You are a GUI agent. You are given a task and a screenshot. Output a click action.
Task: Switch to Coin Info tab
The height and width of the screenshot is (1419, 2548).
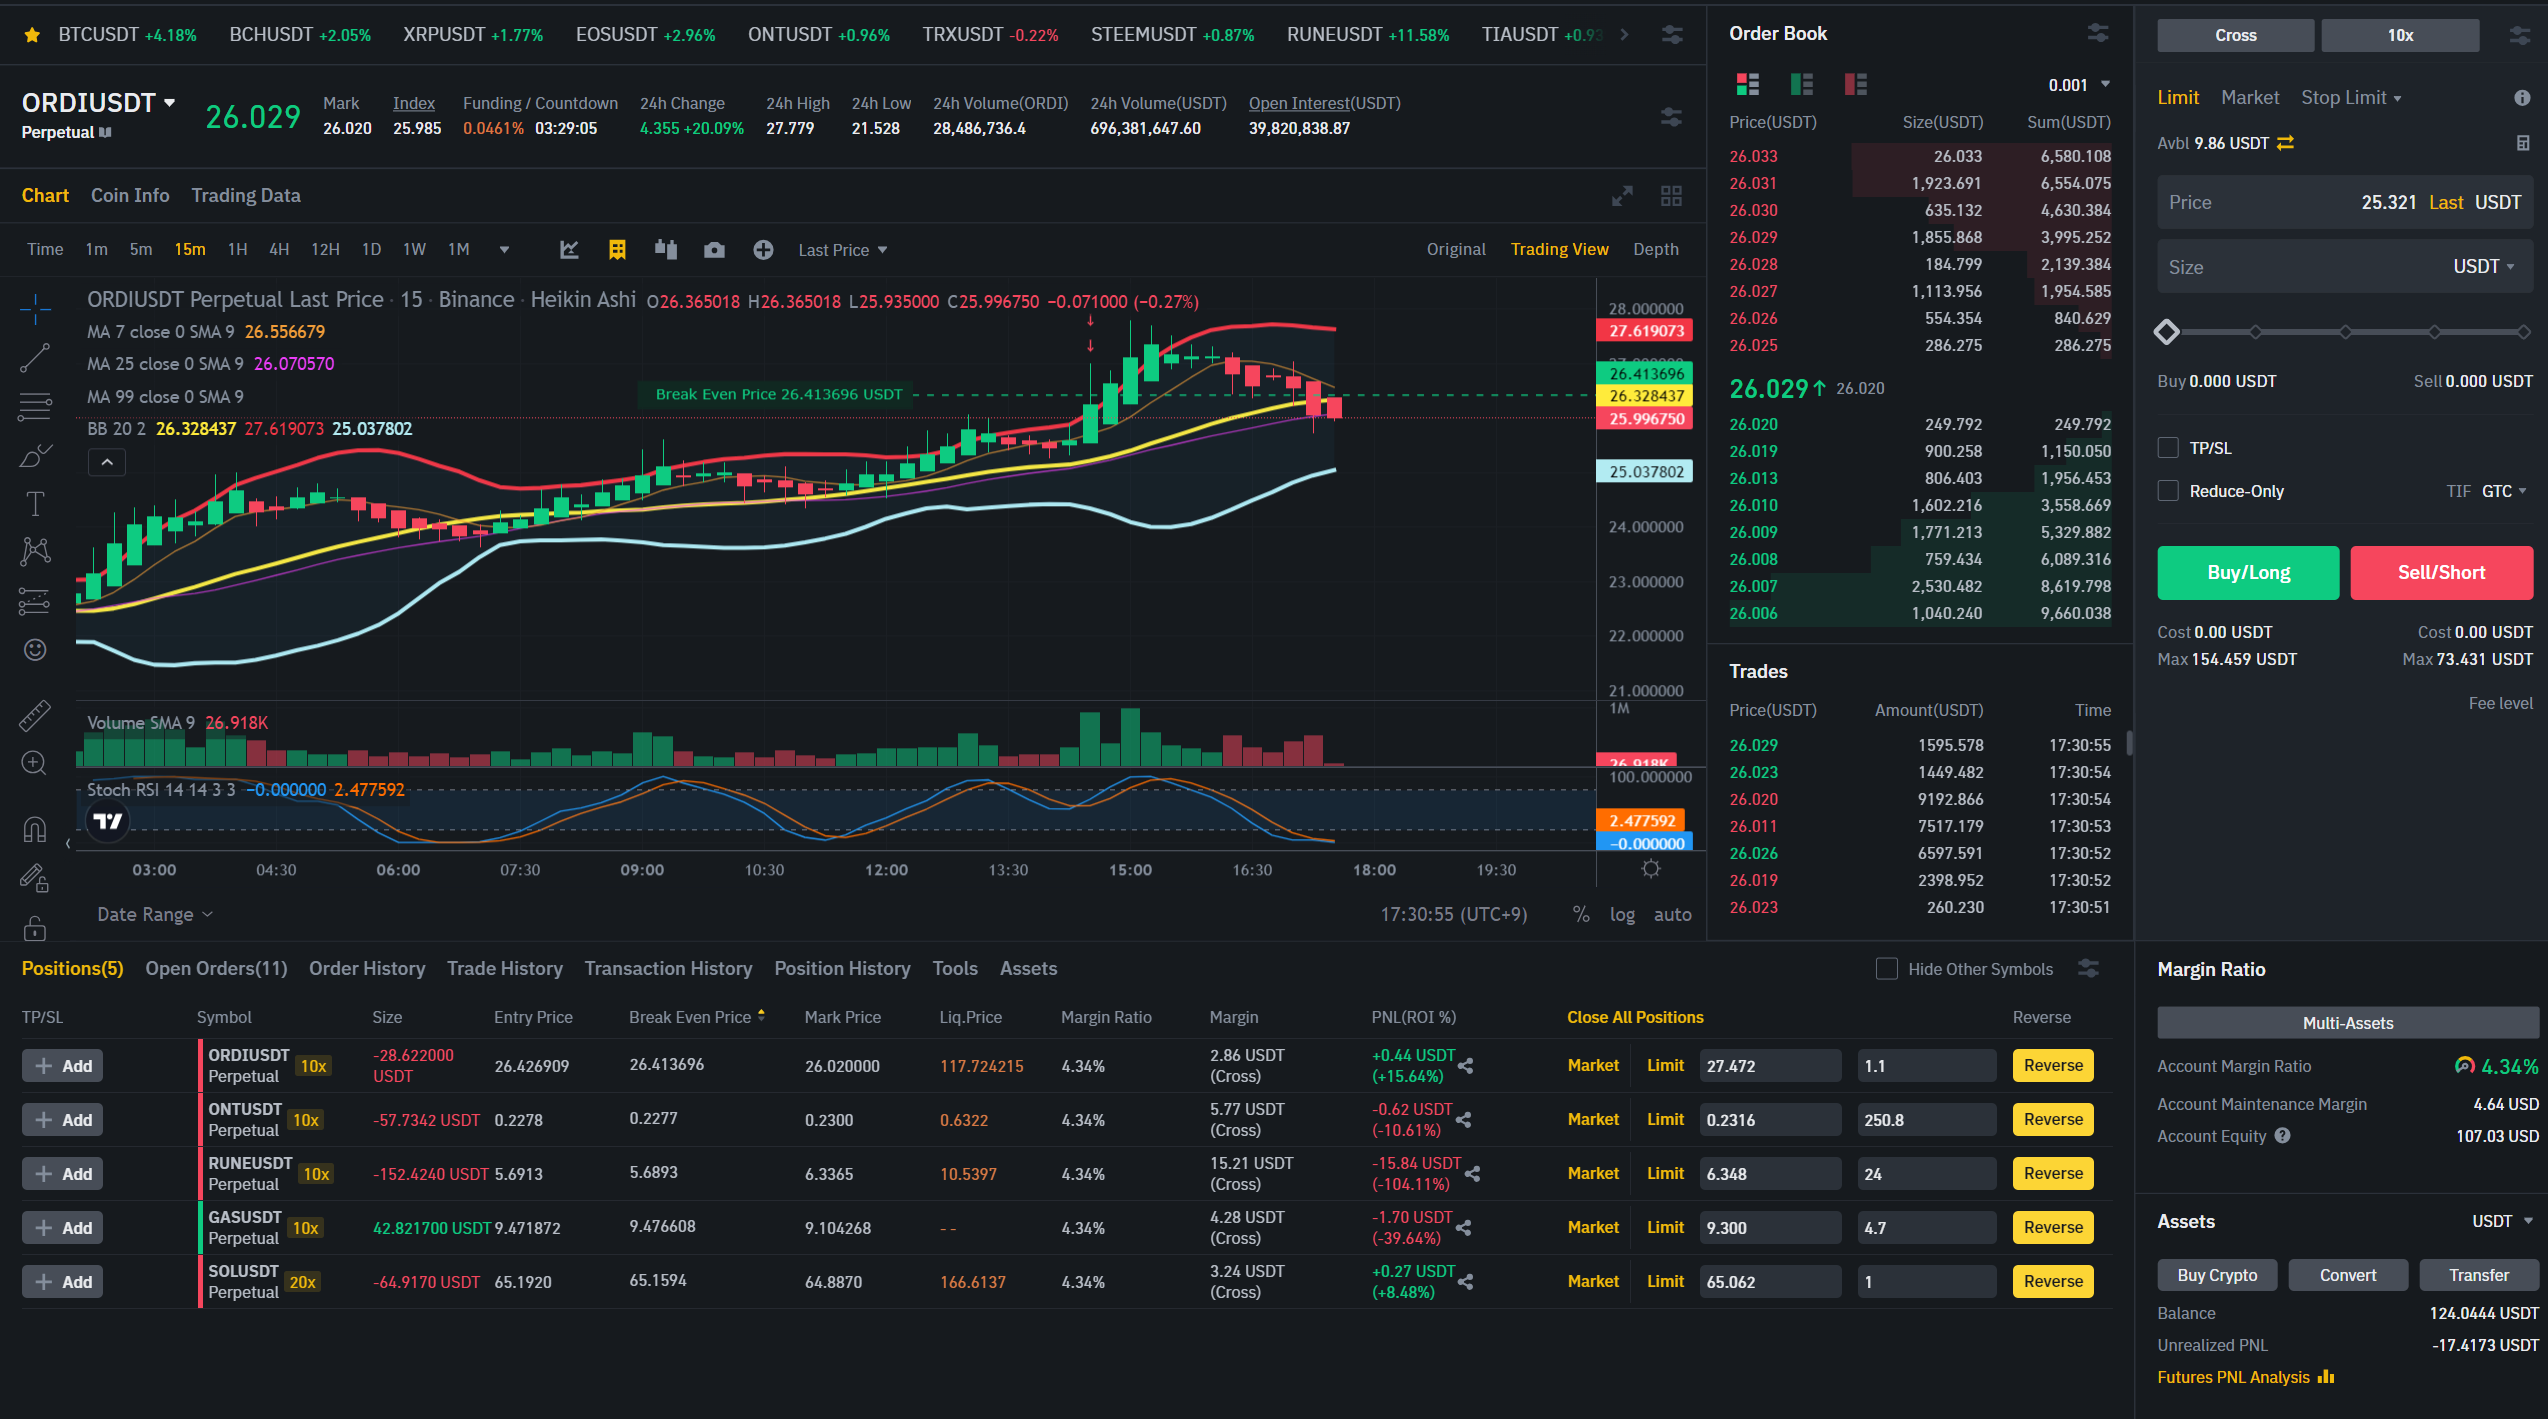click(130, 196)
